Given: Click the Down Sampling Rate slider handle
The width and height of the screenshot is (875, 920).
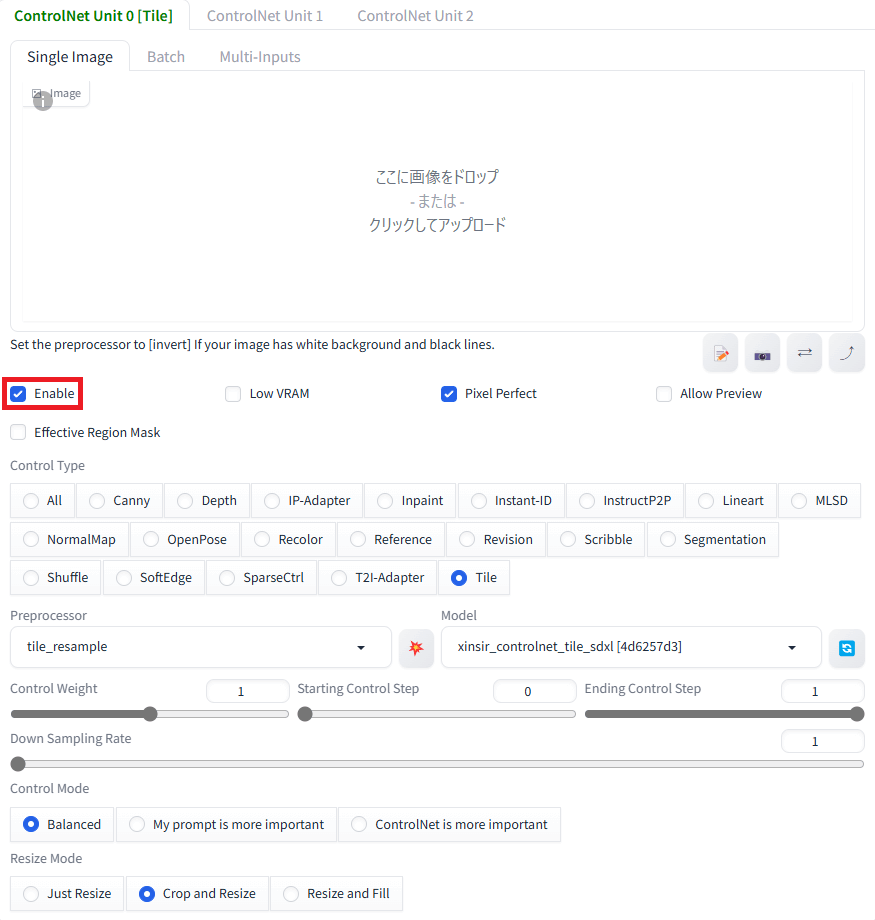Looking at the screenshot, I should point(18,764).
